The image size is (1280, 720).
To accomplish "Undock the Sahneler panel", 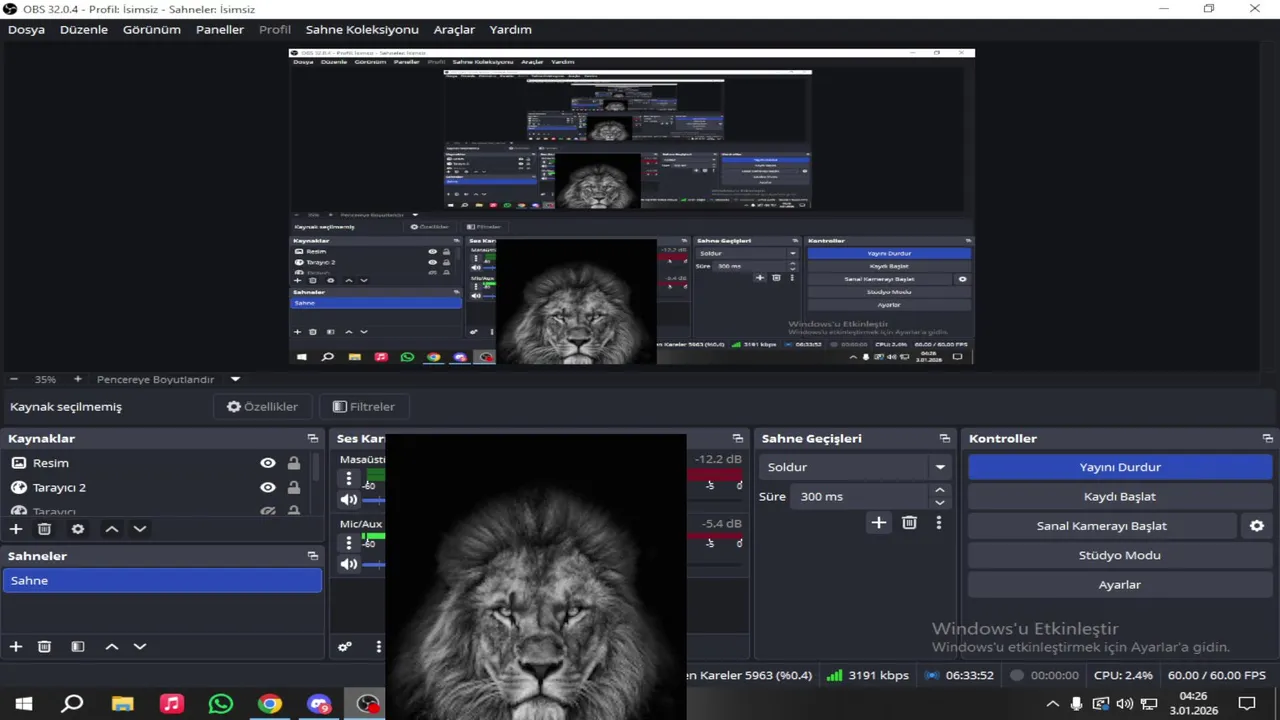I will coord(313,556).
